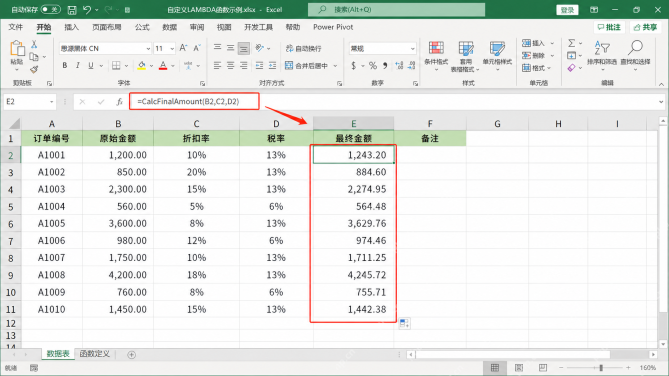Open the Insert ribbon tab
Screen dimensions: 669x376
click(72, 27)
